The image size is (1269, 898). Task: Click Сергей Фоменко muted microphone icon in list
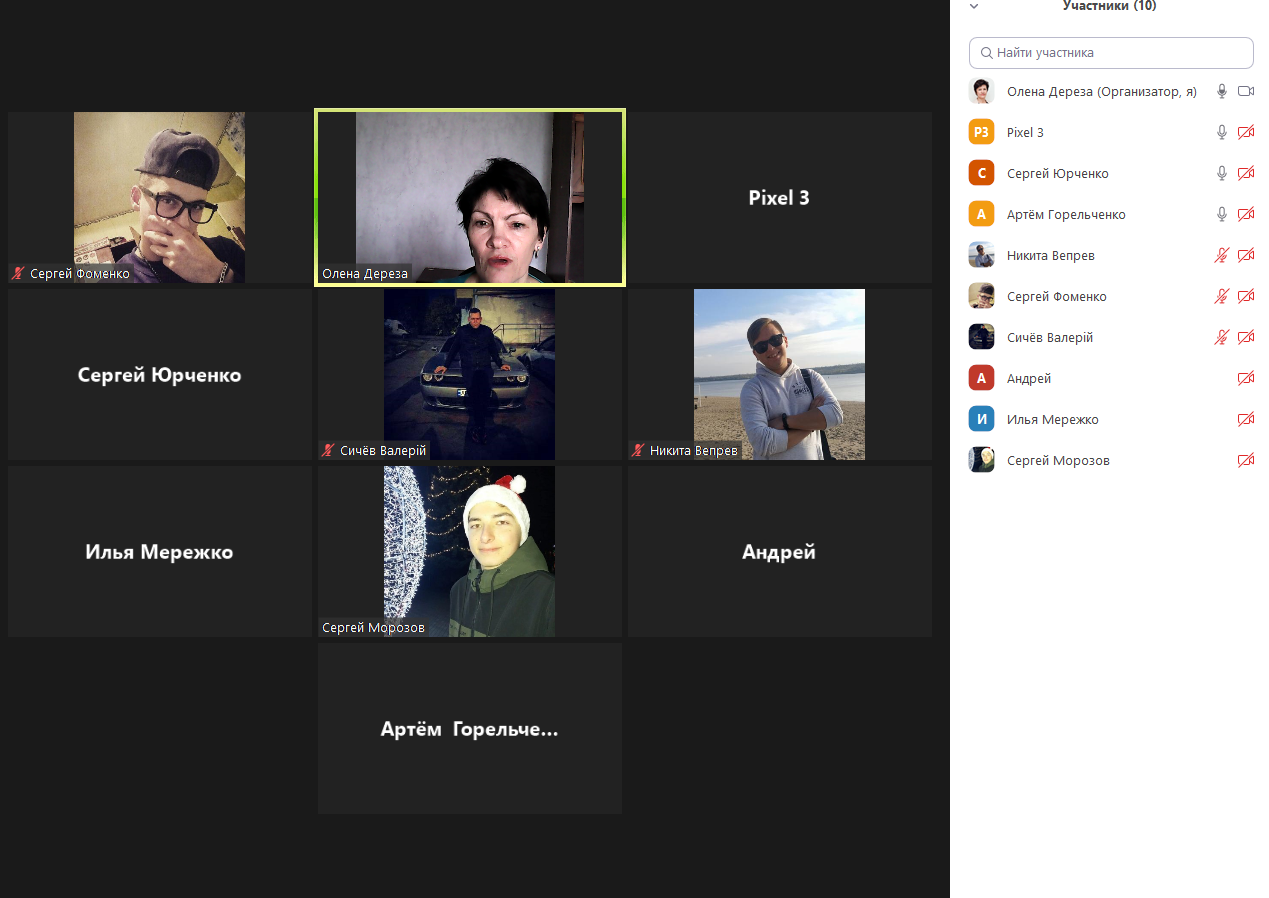(1221, 296)
